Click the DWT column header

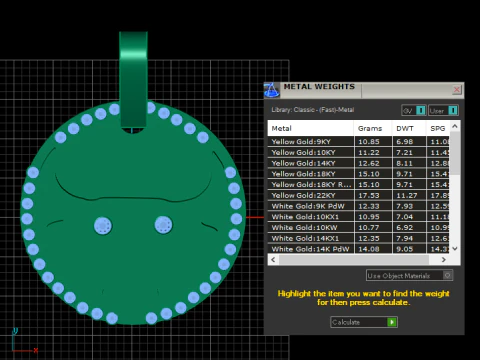(409, 128)
